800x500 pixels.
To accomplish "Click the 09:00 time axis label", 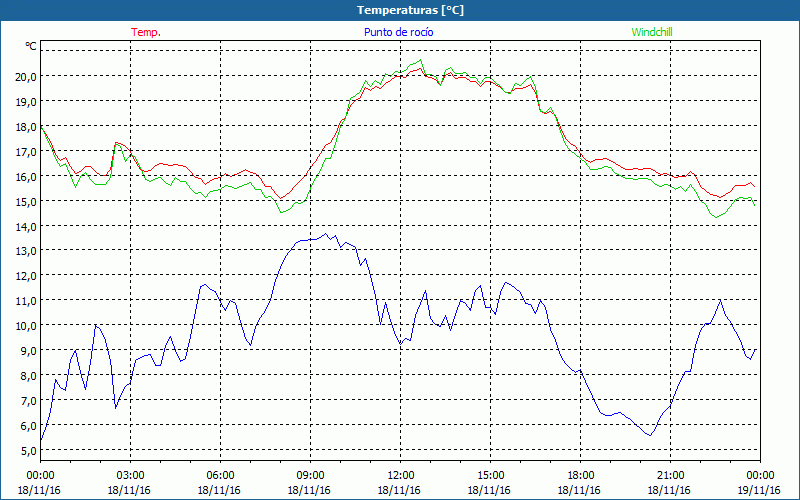I will click(x=310, y=476).
